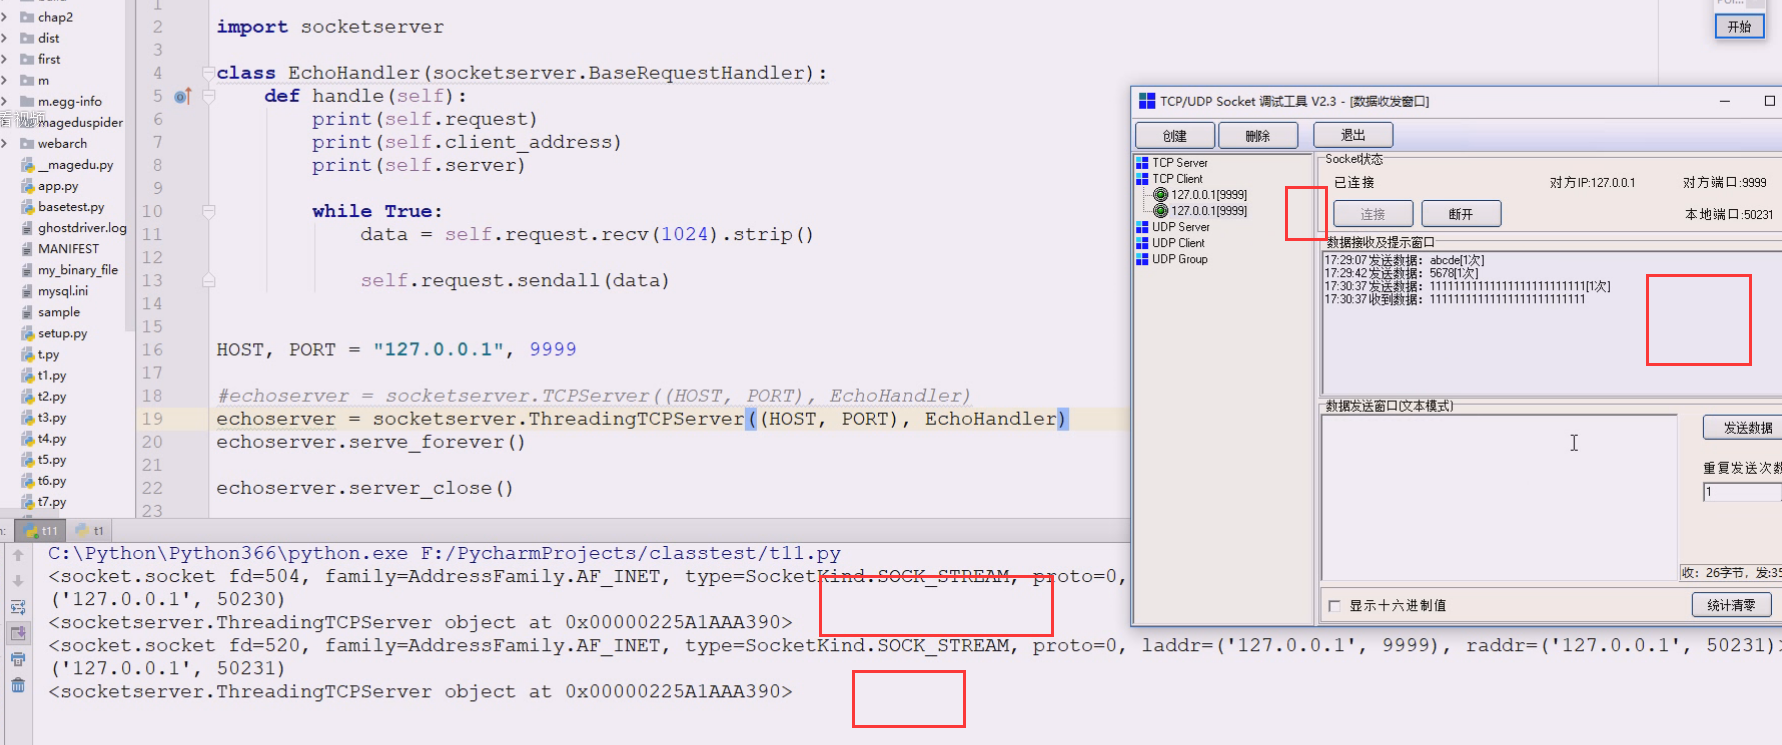Collapse the handle method fold marker on line 5
1782x745 pixels.
(x=208, y=96)
